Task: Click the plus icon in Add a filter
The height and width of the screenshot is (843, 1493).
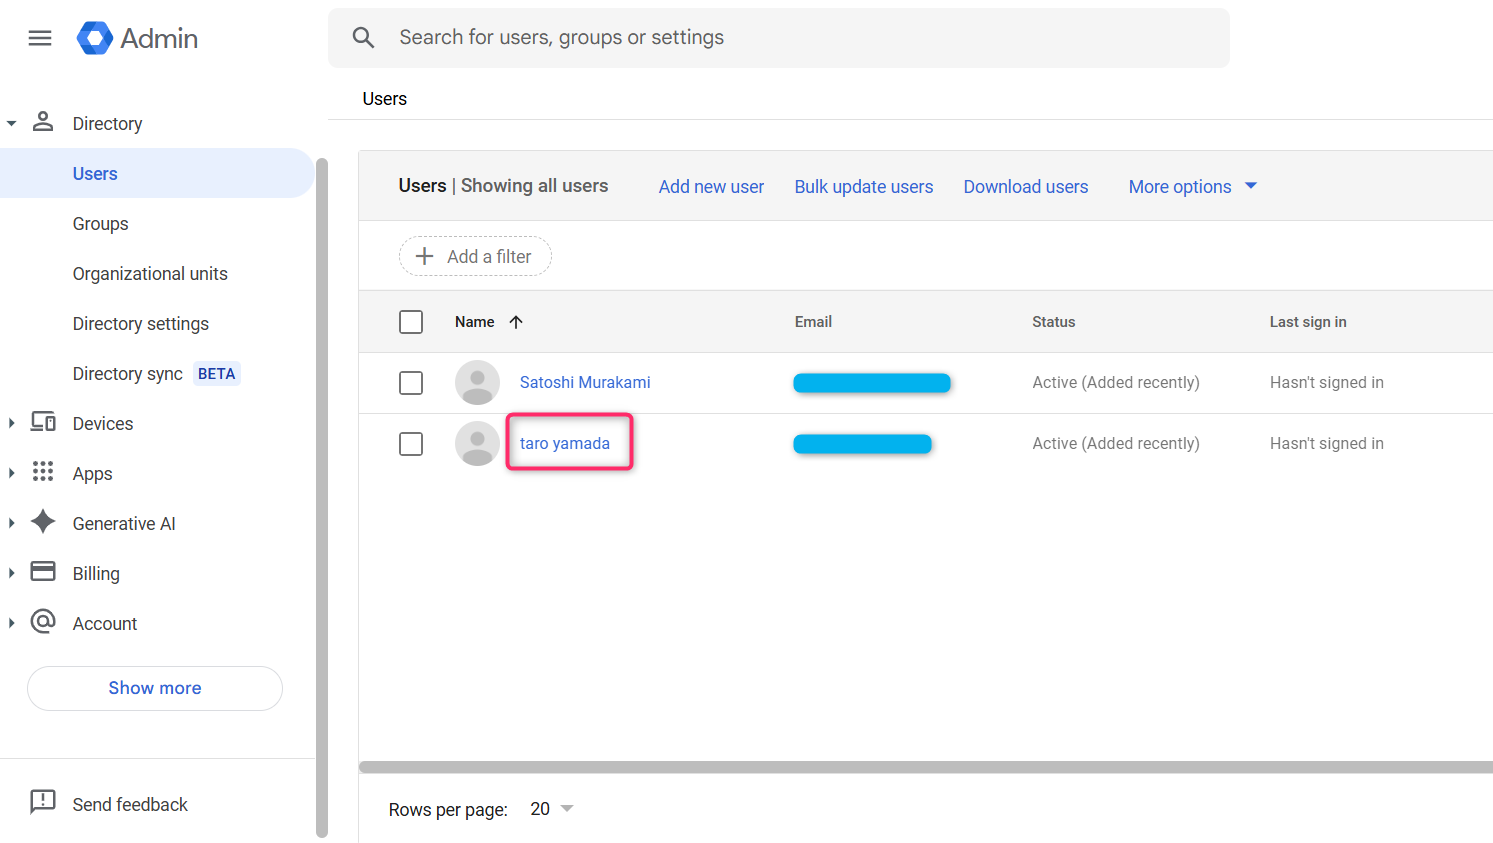Action: [425, 256]
